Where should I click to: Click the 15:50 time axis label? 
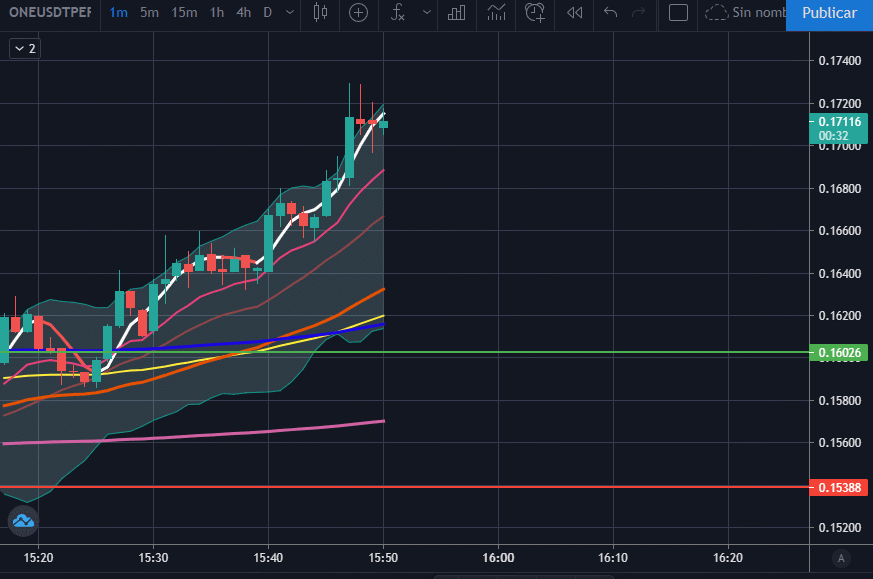point(383,558)
